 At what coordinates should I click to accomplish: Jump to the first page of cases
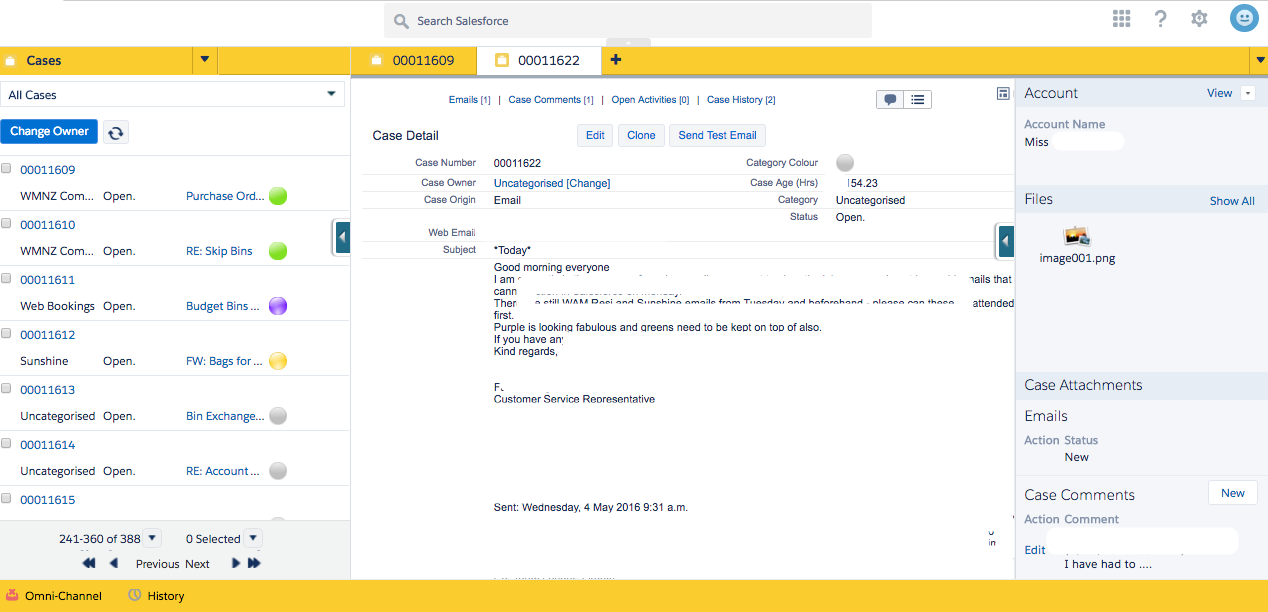pyautogui.click(x=89, y=564)
